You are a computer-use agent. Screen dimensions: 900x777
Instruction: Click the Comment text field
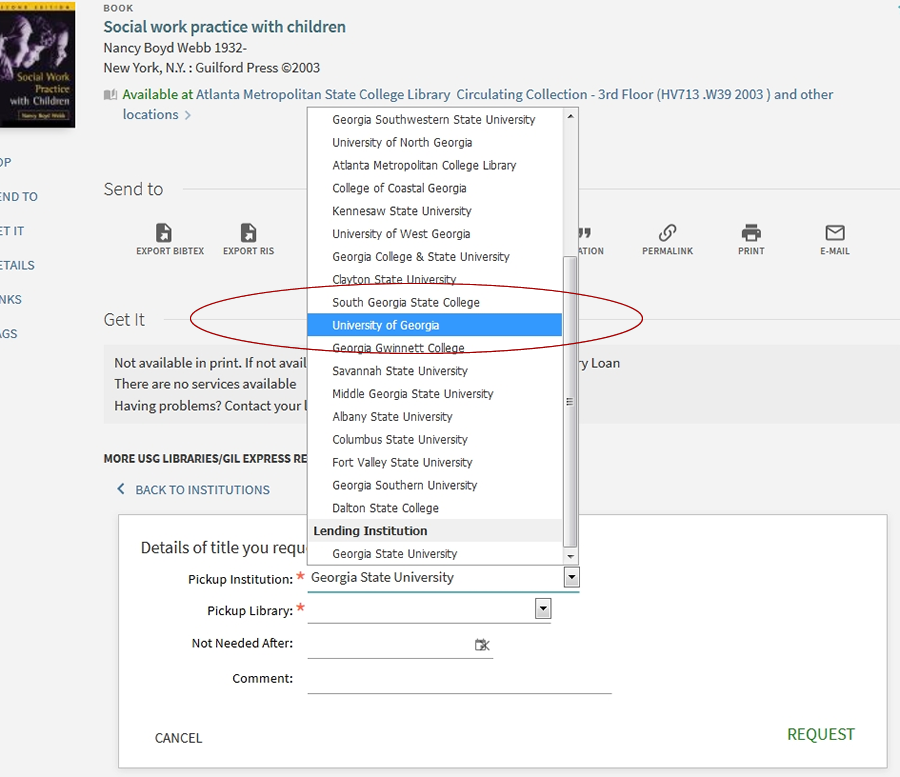coord(459,680)
